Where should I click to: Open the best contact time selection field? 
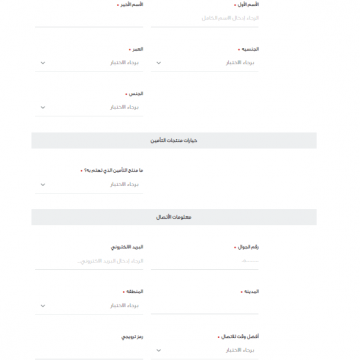[205, 350]
